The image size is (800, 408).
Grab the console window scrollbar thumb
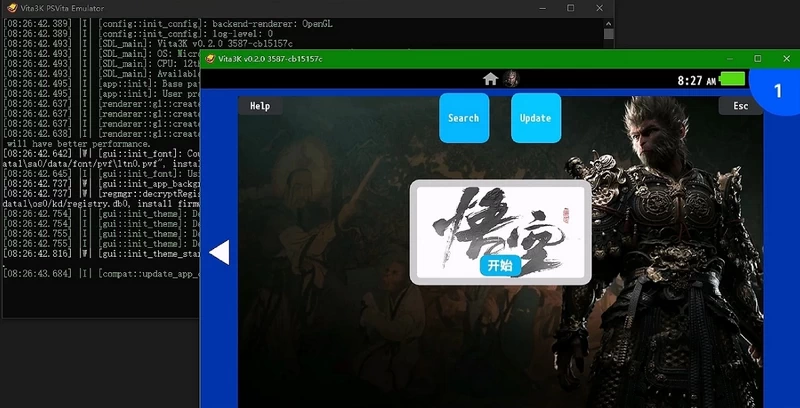click(x=608, y=34)
